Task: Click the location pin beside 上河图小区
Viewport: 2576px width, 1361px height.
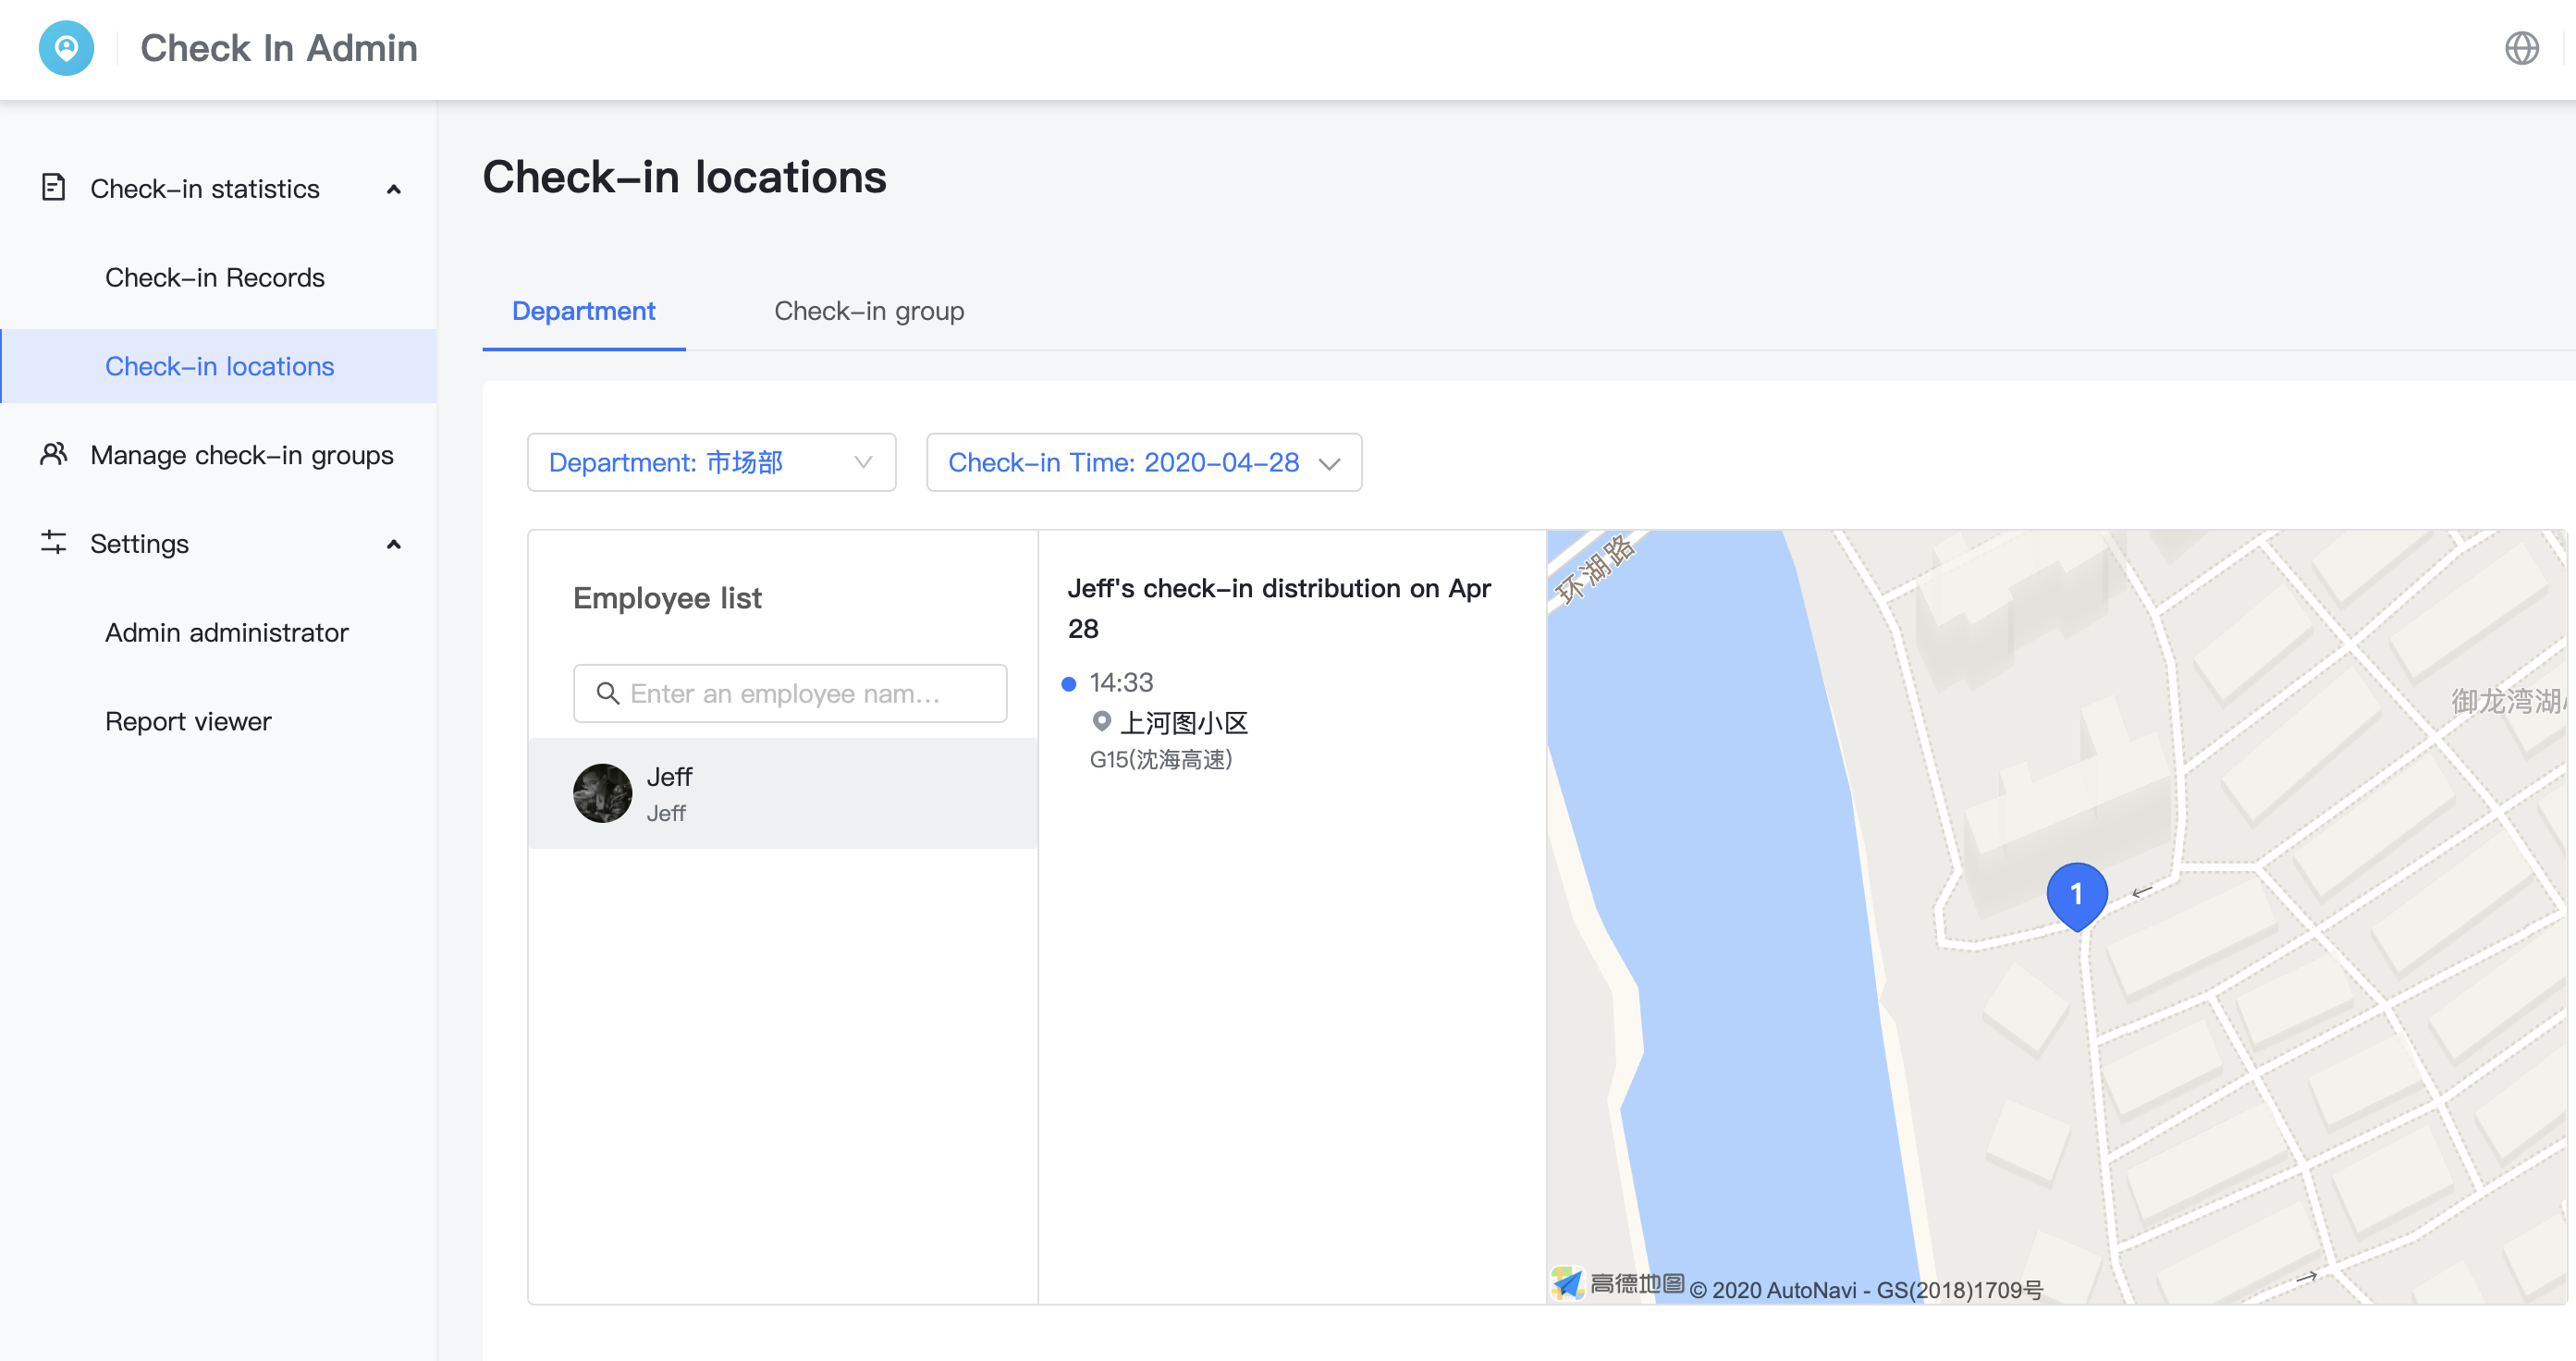Action: coord(1102,722)
